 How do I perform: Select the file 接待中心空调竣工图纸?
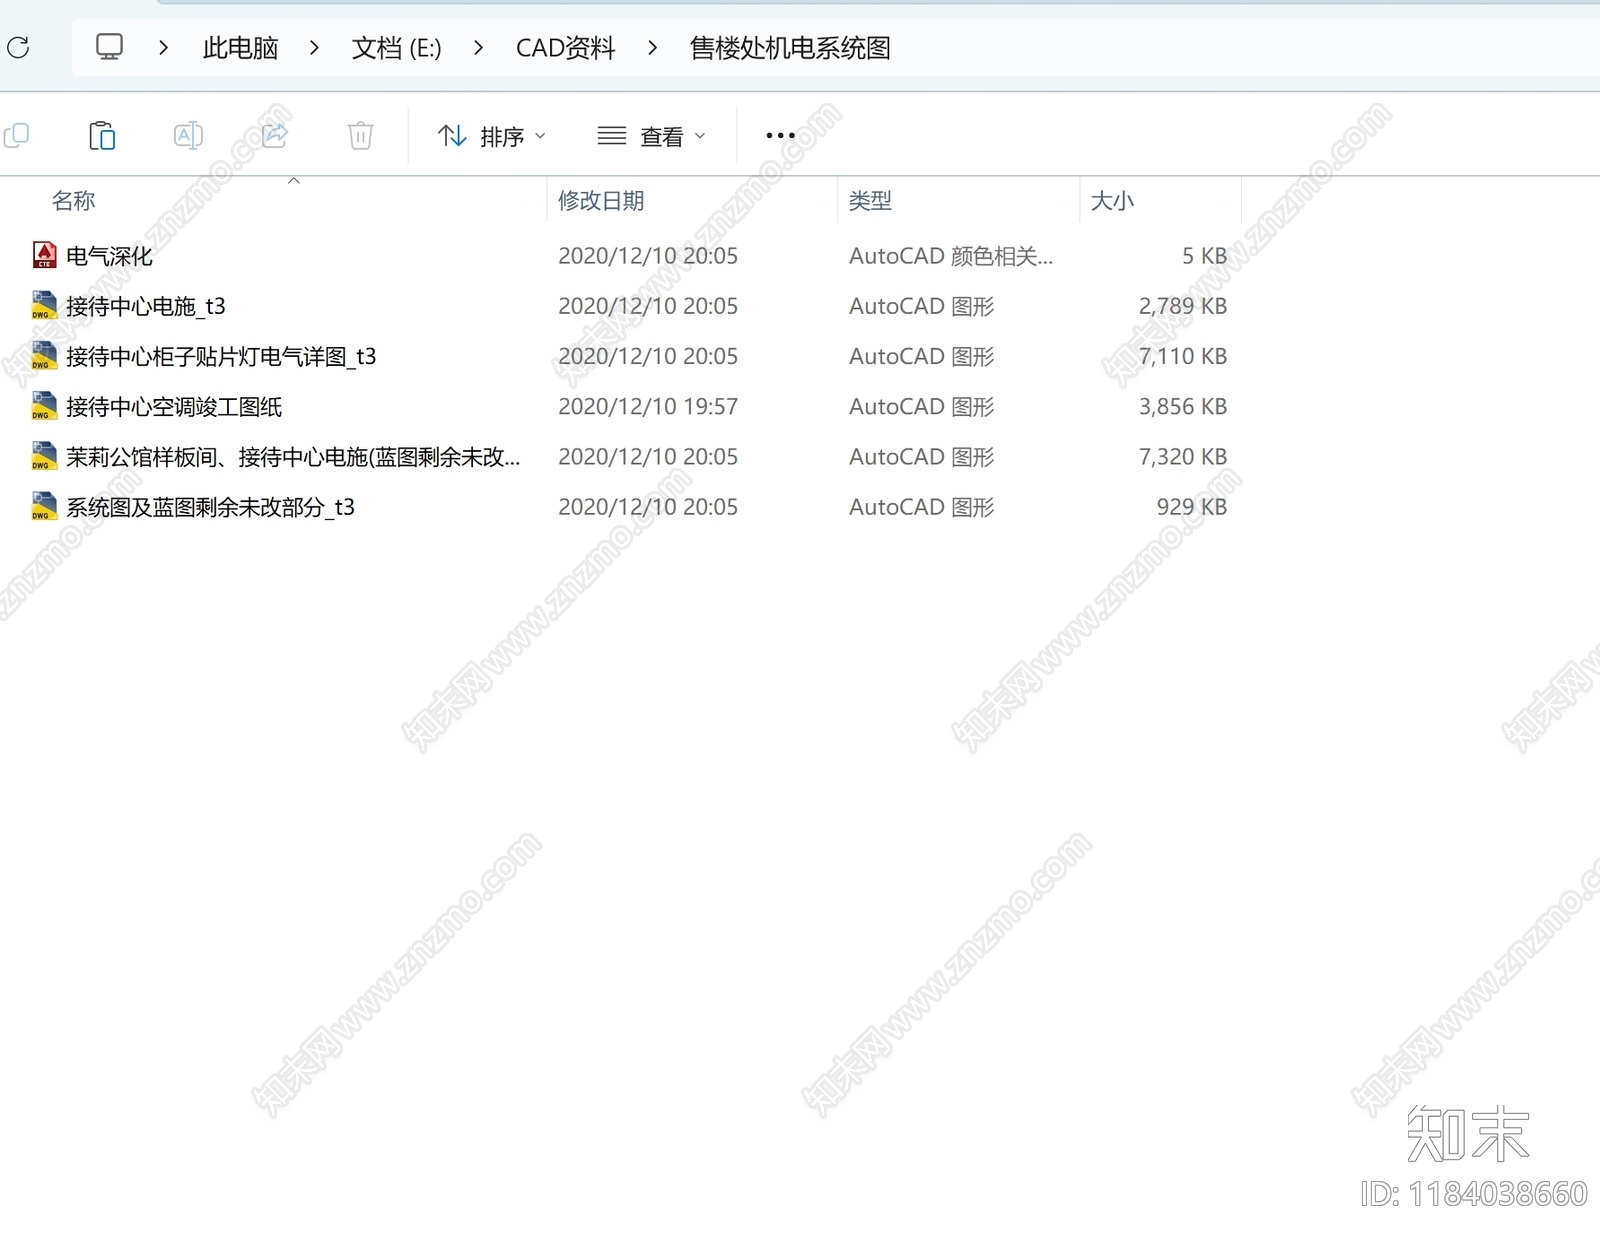pyautogui.click(x=174, y=407)
